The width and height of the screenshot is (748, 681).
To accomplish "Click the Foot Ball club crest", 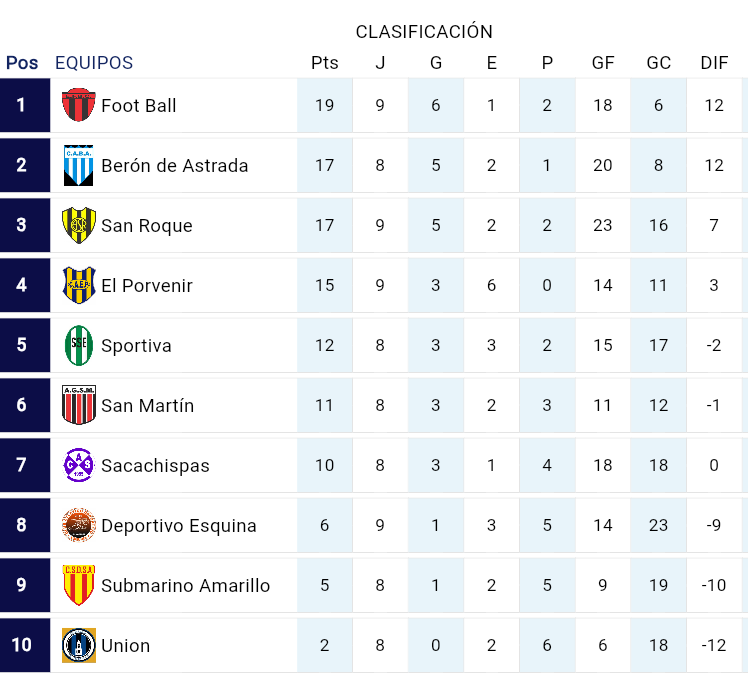I will tap(78, 105).
